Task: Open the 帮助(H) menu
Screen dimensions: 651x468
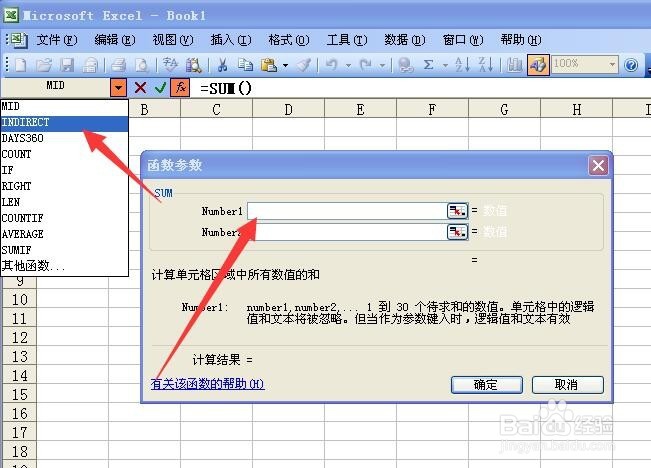Action: [x=521, y=40]
